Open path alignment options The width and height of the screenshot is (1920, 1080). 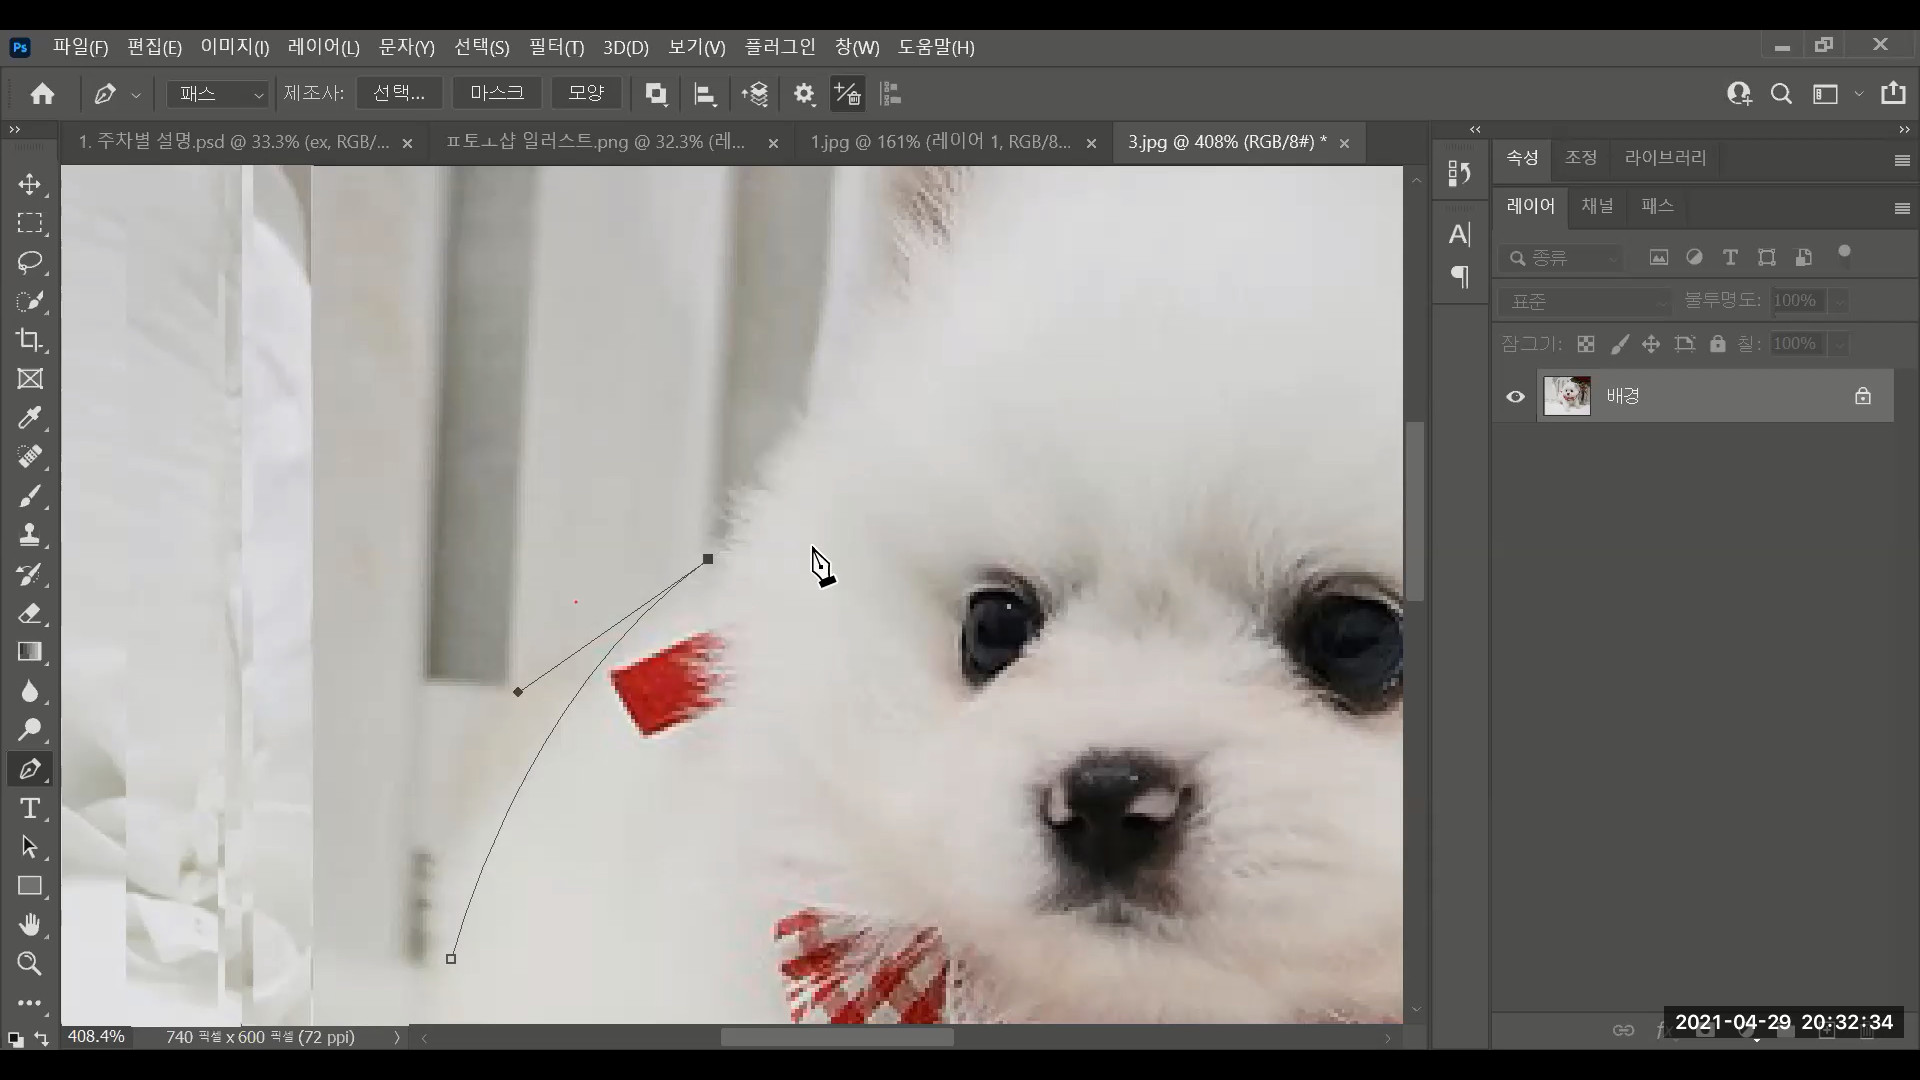[705, 94]
